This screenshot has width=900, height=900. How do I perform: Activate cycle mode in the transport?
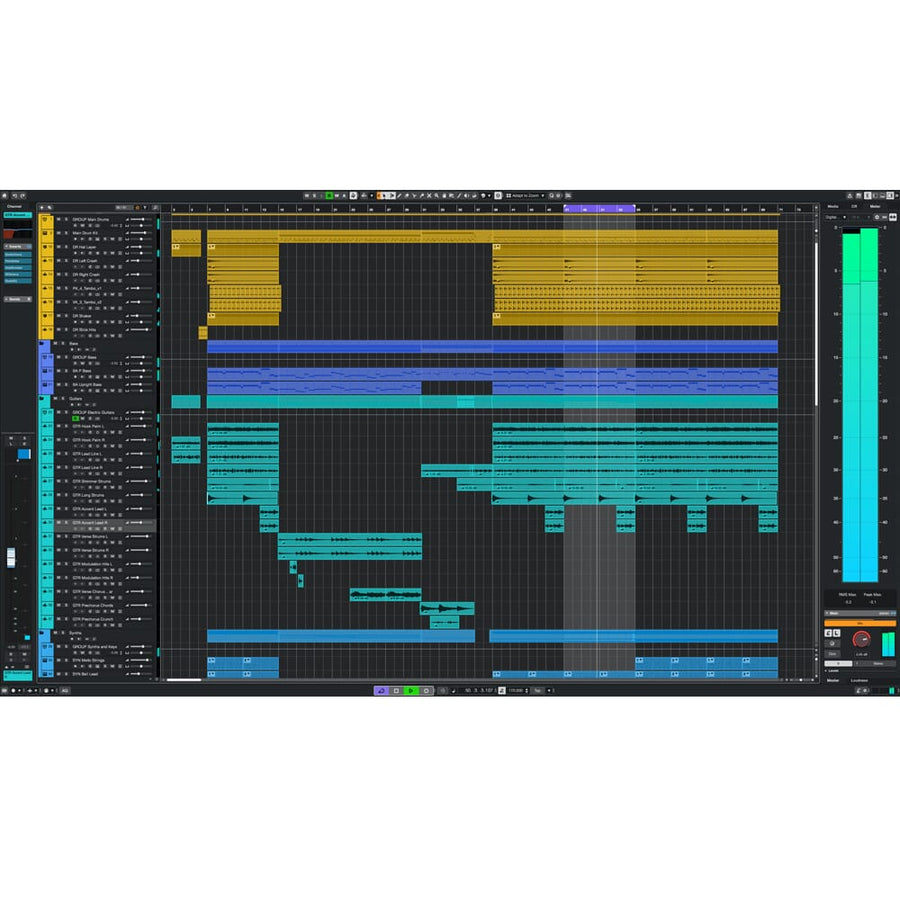[383, 690]
